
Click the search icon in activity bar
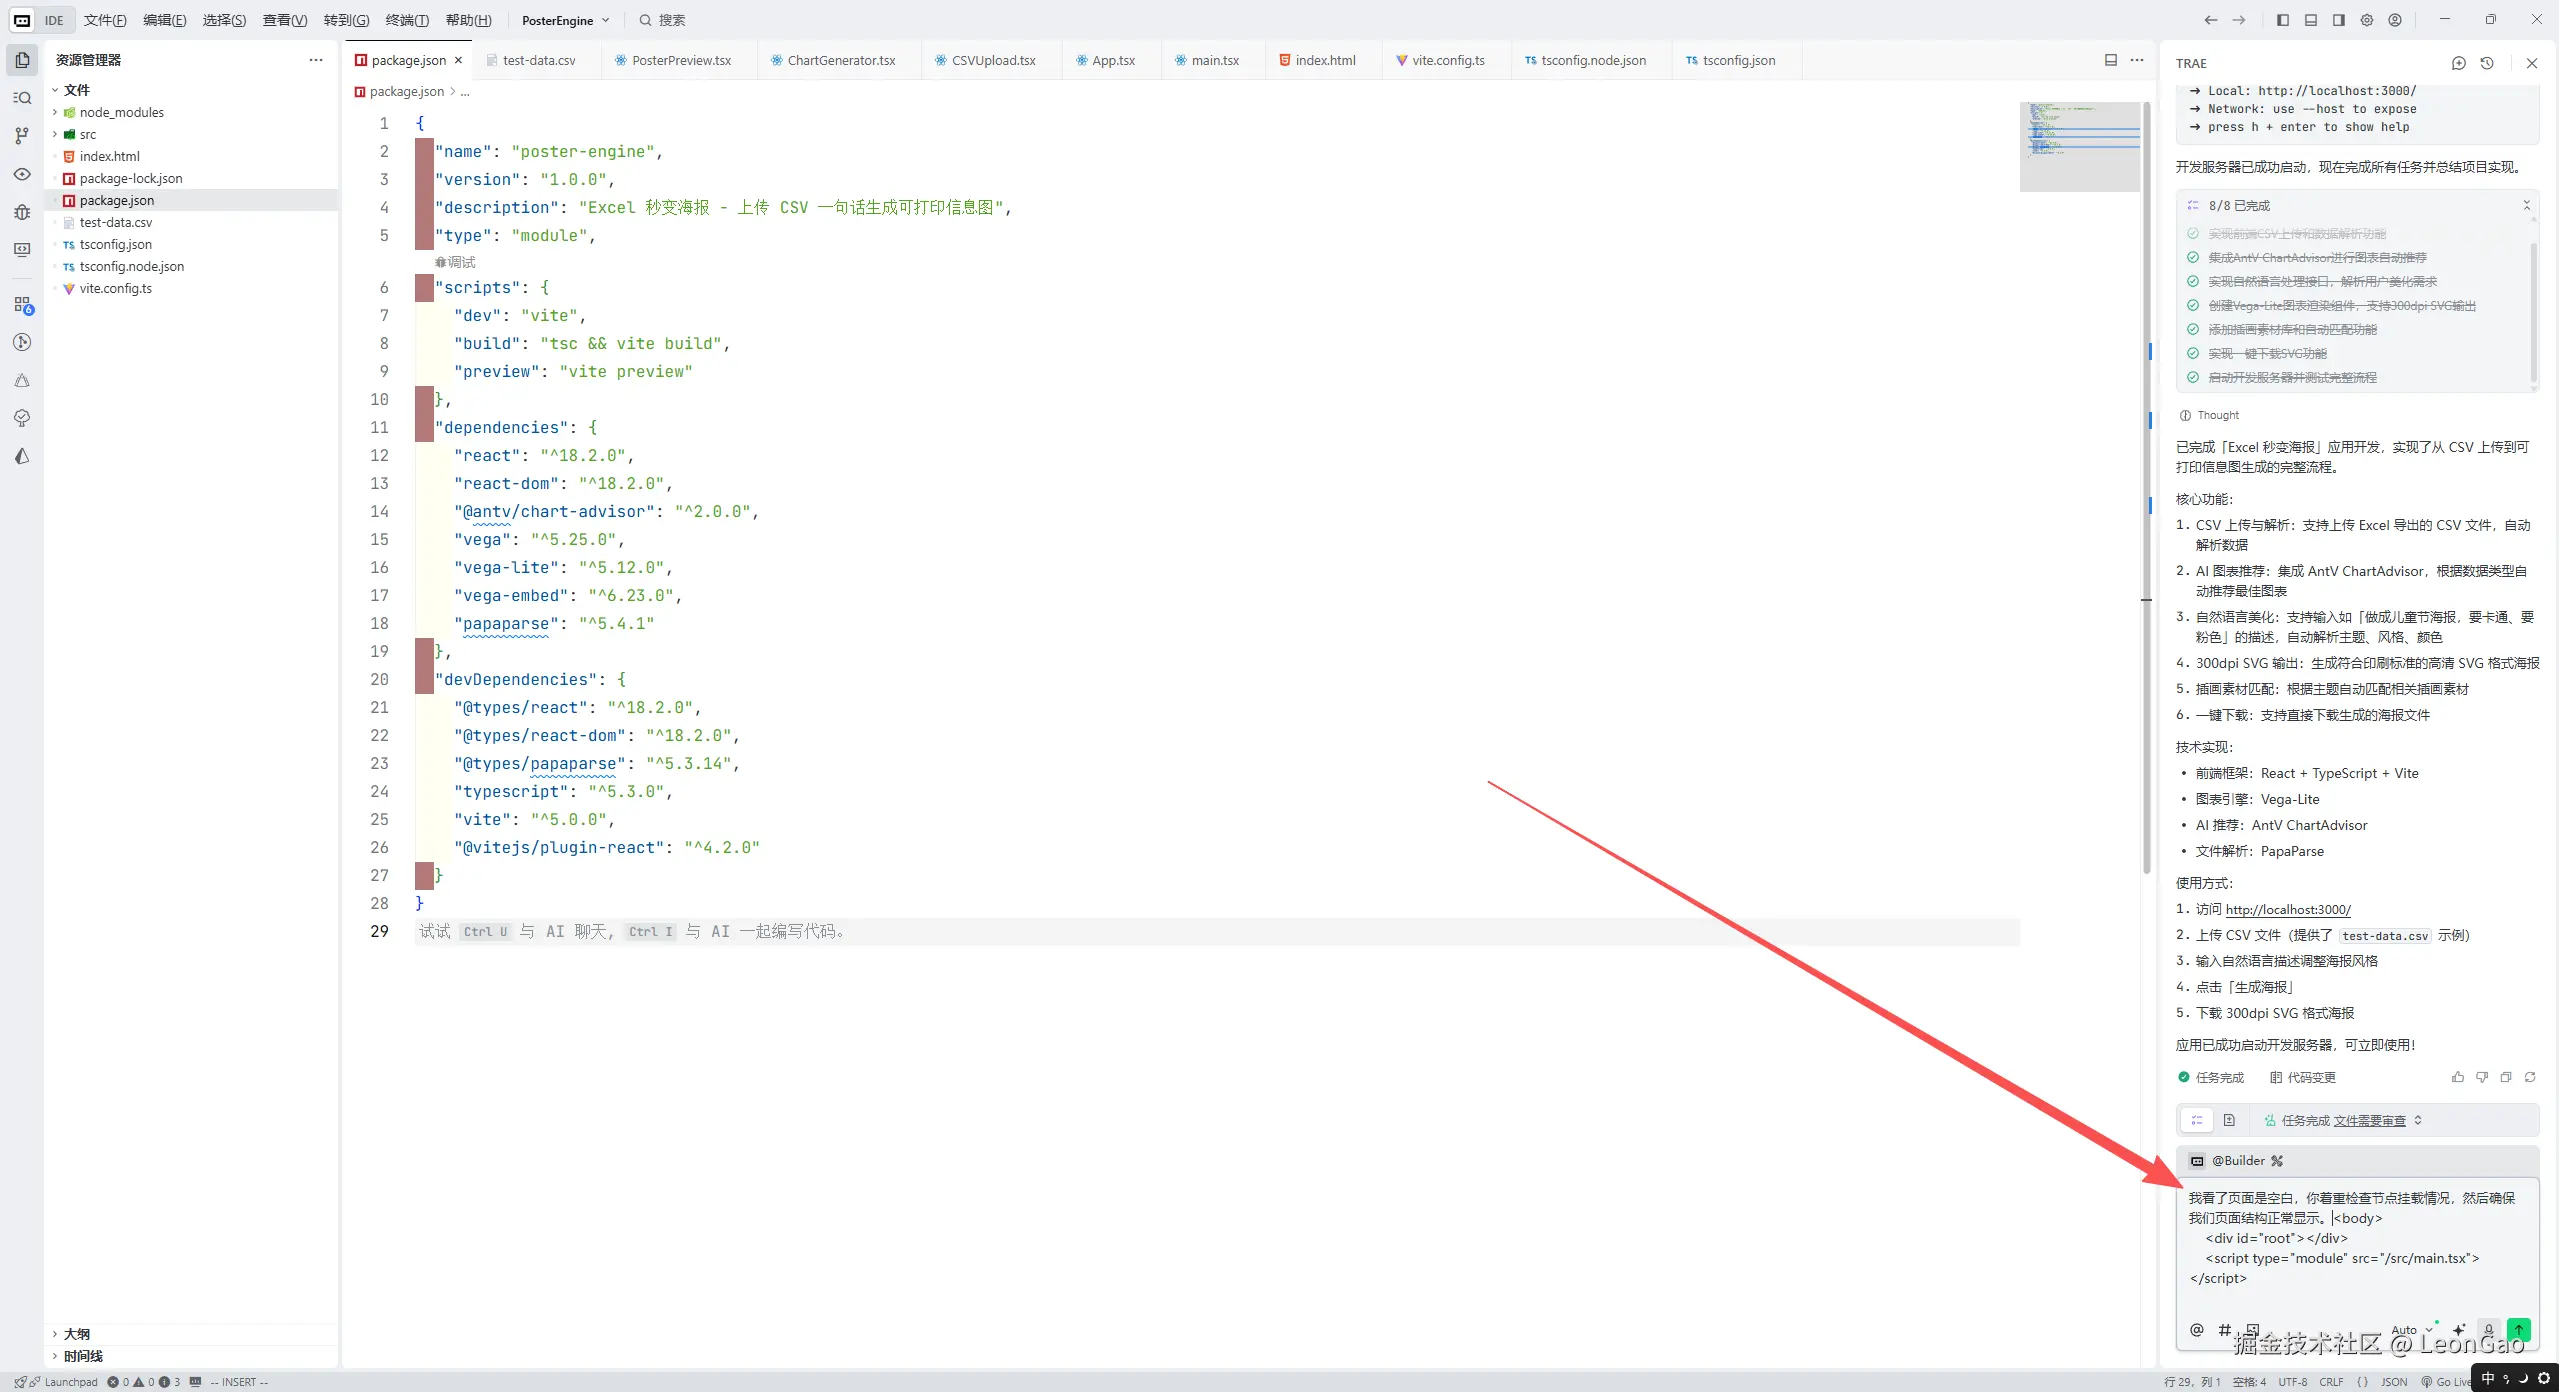(x=22, y=98)
